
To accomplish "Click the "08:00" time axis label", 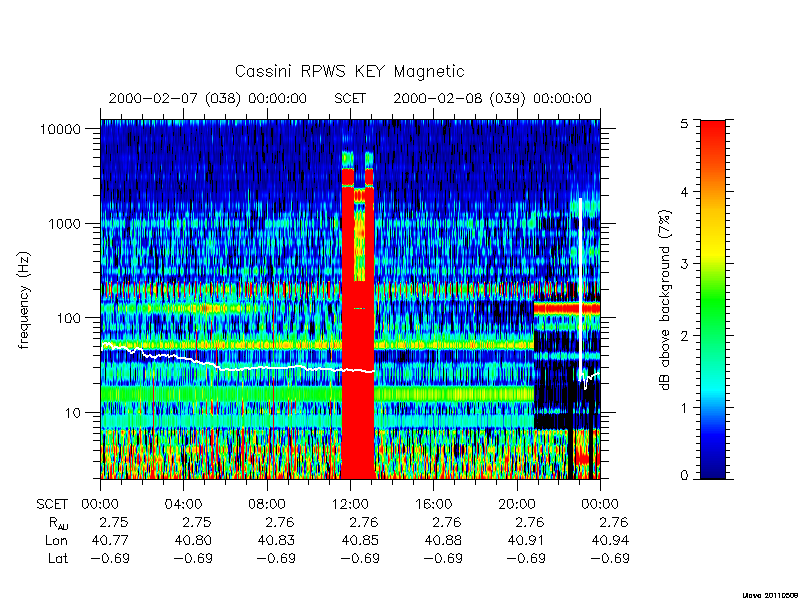I will point(267,504).
